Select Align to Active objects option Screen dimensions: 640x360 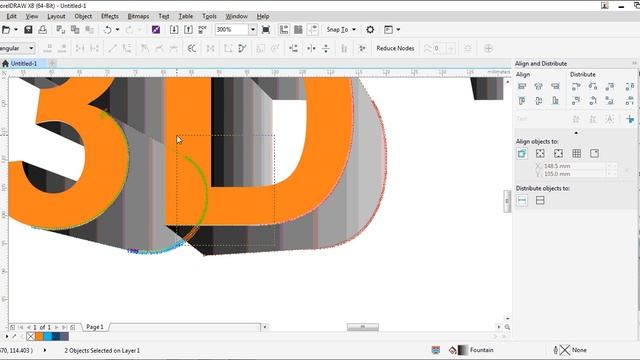point(522,153)
